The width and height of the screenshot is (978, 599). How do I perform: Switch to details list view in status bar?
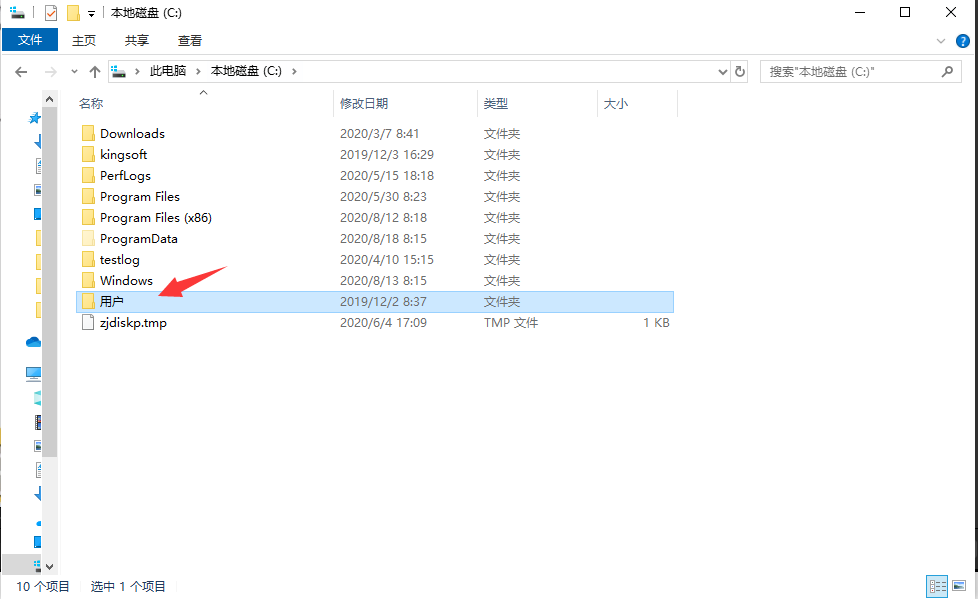coord(937,586)
